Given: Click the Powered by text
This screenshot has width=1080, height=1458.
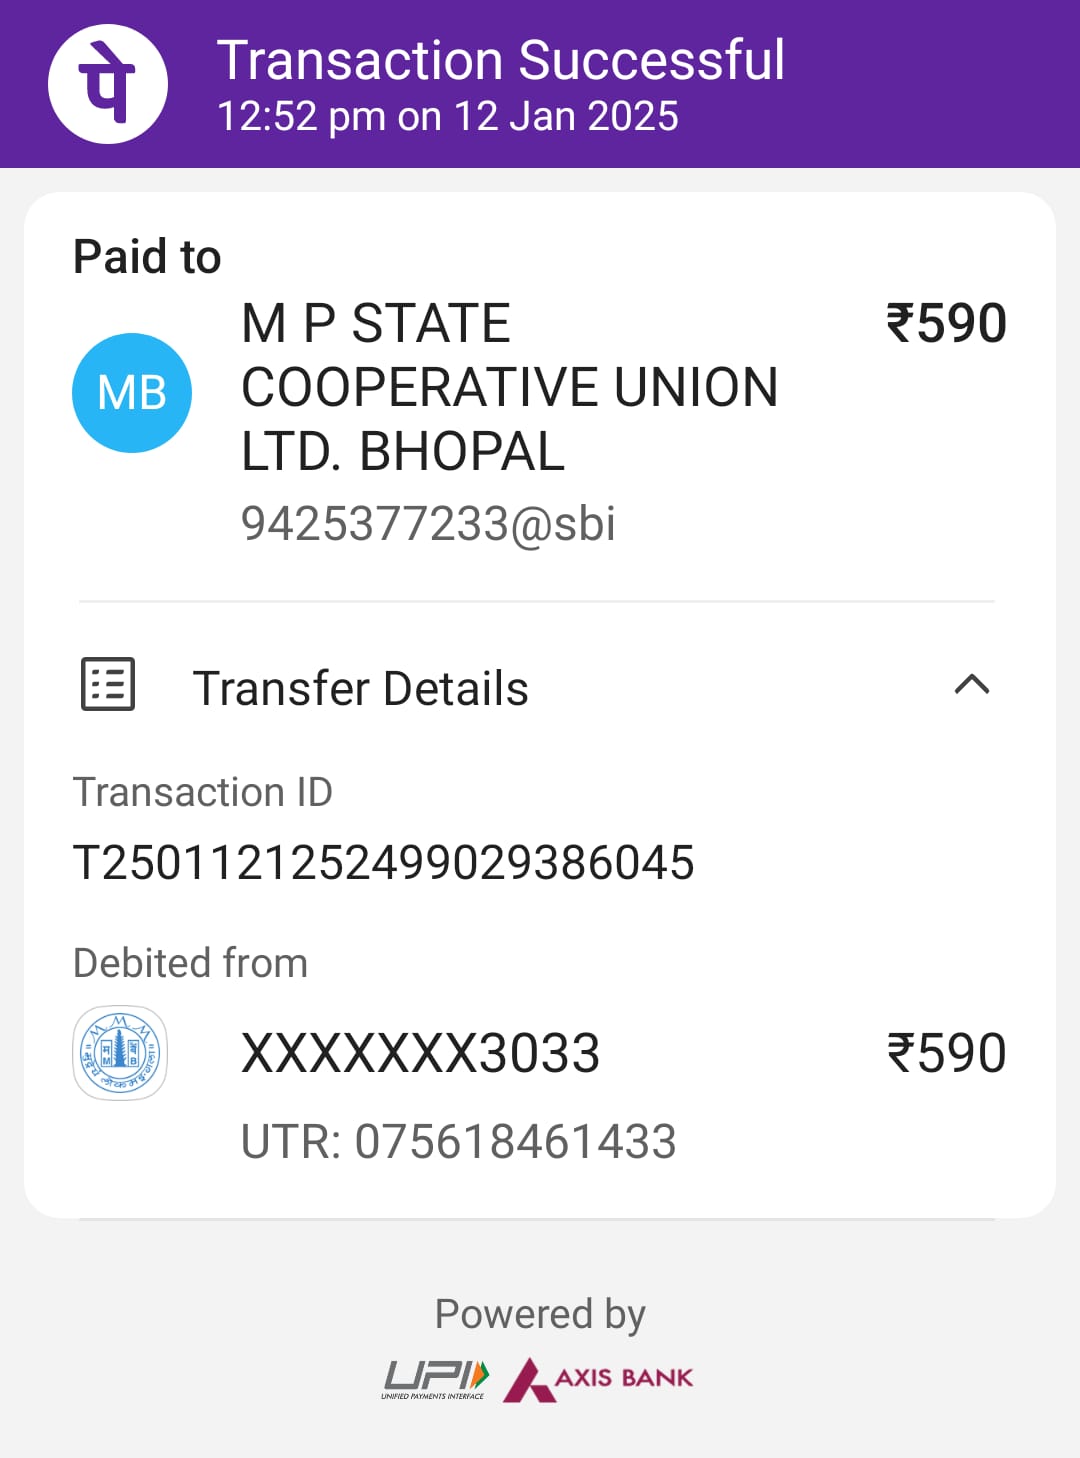Looking at the screenshot, I should click(x=540, y=1314).
